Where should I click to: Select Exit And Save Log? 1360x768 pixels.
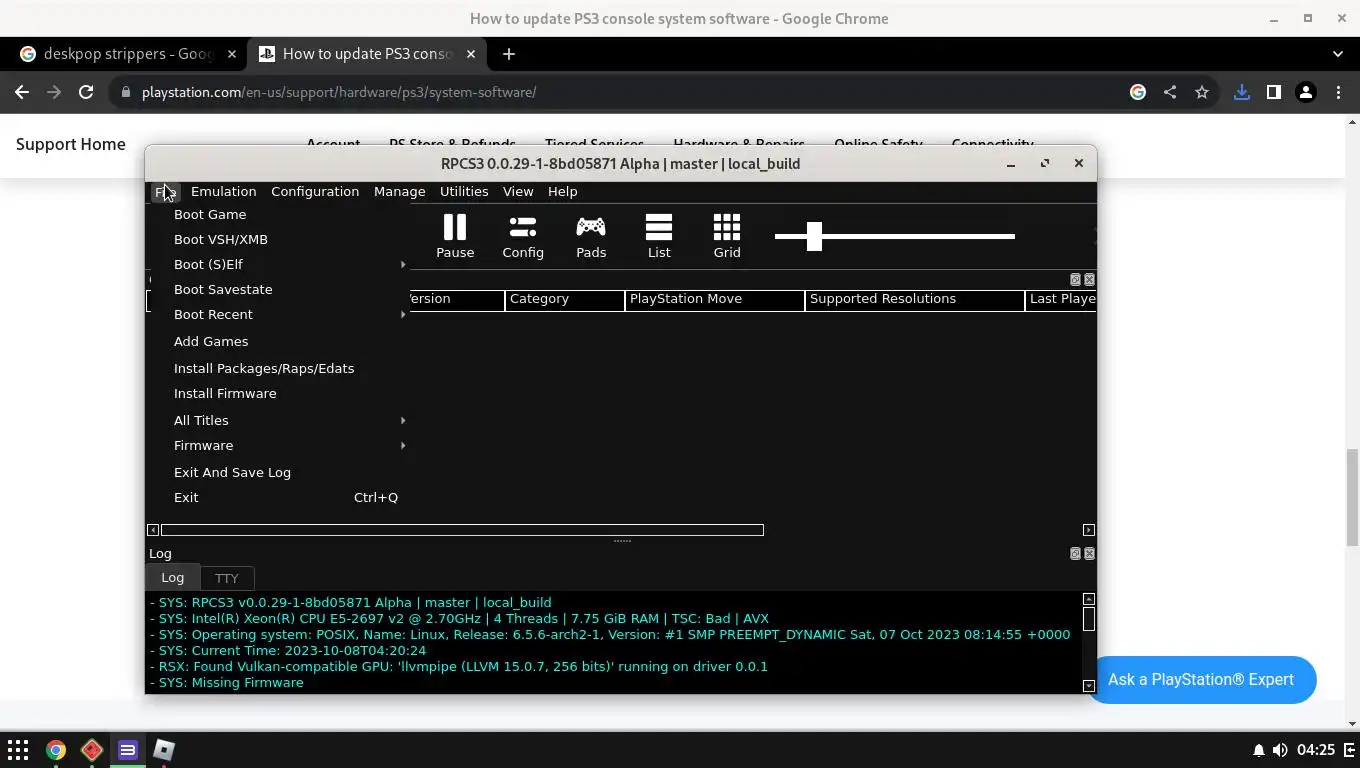coord(278,472)
